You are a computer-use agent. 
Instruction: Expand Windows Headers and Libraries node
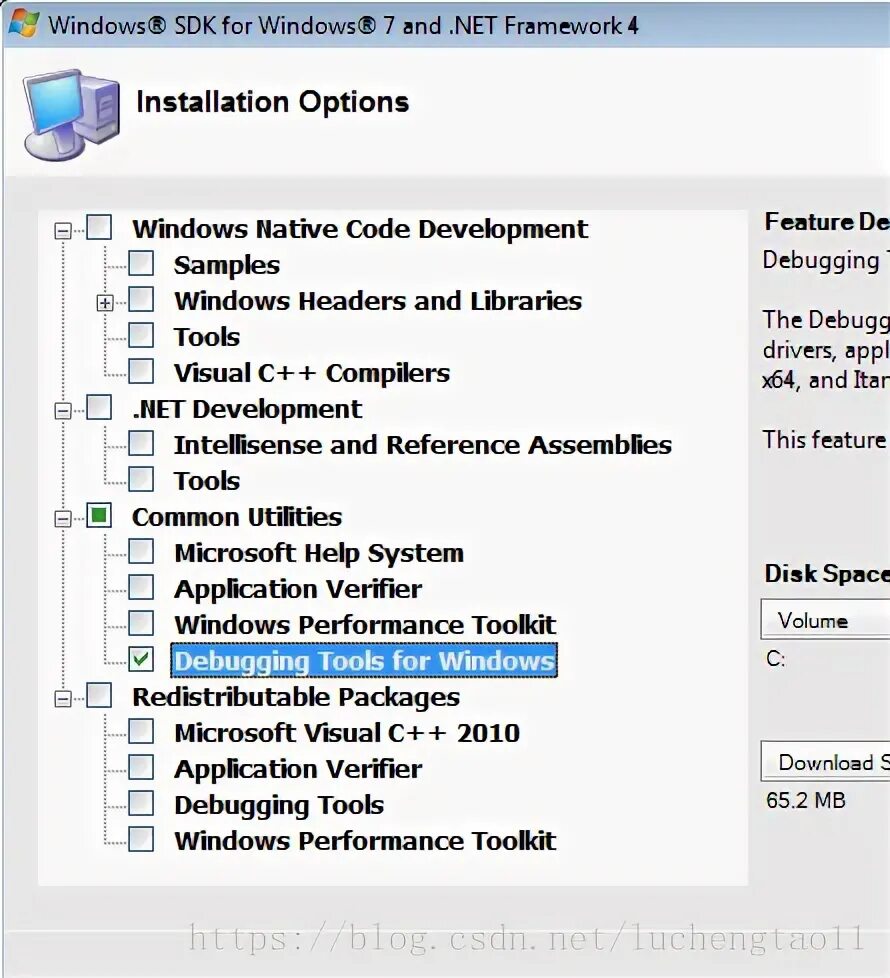105,302
